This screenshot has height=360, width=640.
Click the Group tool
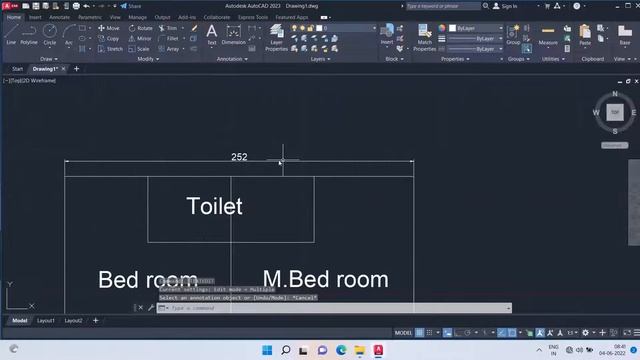coord(513,35)
